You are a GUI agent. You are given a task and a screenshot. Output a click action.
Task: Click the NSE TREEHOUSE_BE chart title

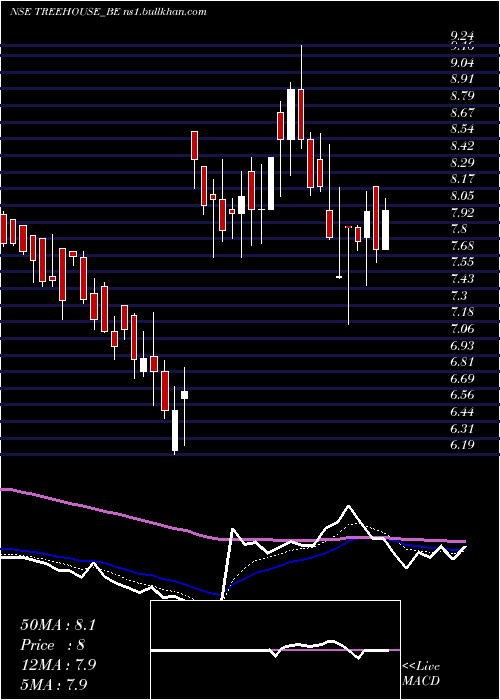(x=64, y=12)
